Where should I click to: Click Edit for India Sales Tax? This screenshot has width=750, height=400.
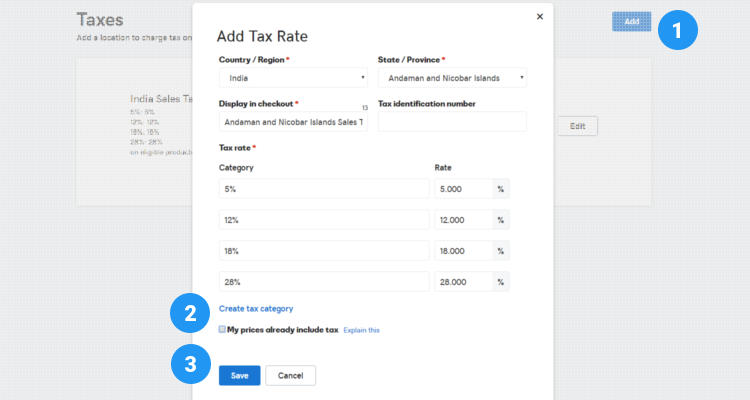tap(577, 126)
